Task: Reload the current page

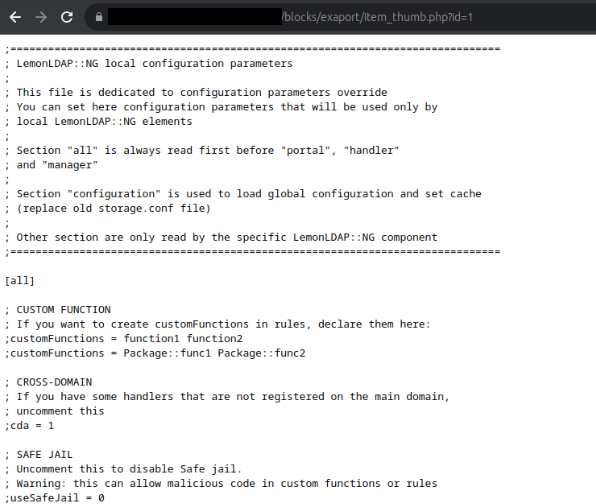Action: point(67,17)
